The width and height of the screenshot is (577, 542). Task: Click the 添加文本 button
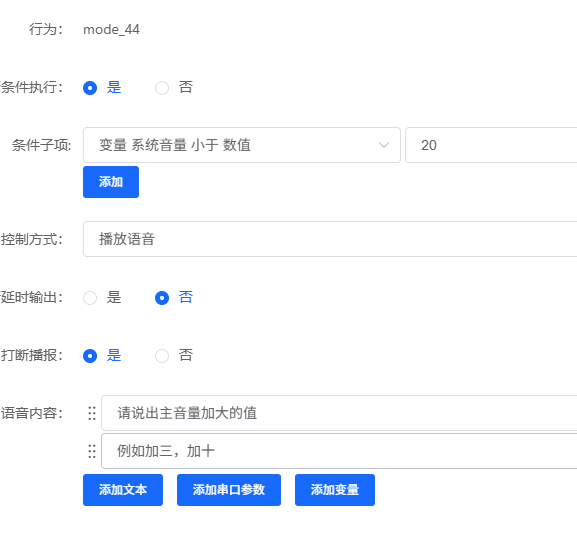coord(123,490)
